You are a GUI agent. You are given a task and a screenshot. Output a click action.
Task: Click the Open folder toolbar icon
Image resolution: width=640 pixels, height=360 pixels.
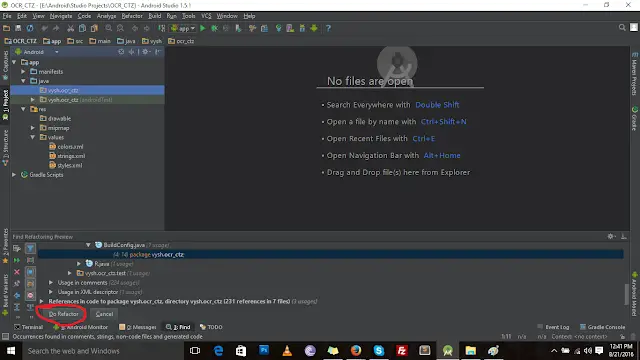7,28
